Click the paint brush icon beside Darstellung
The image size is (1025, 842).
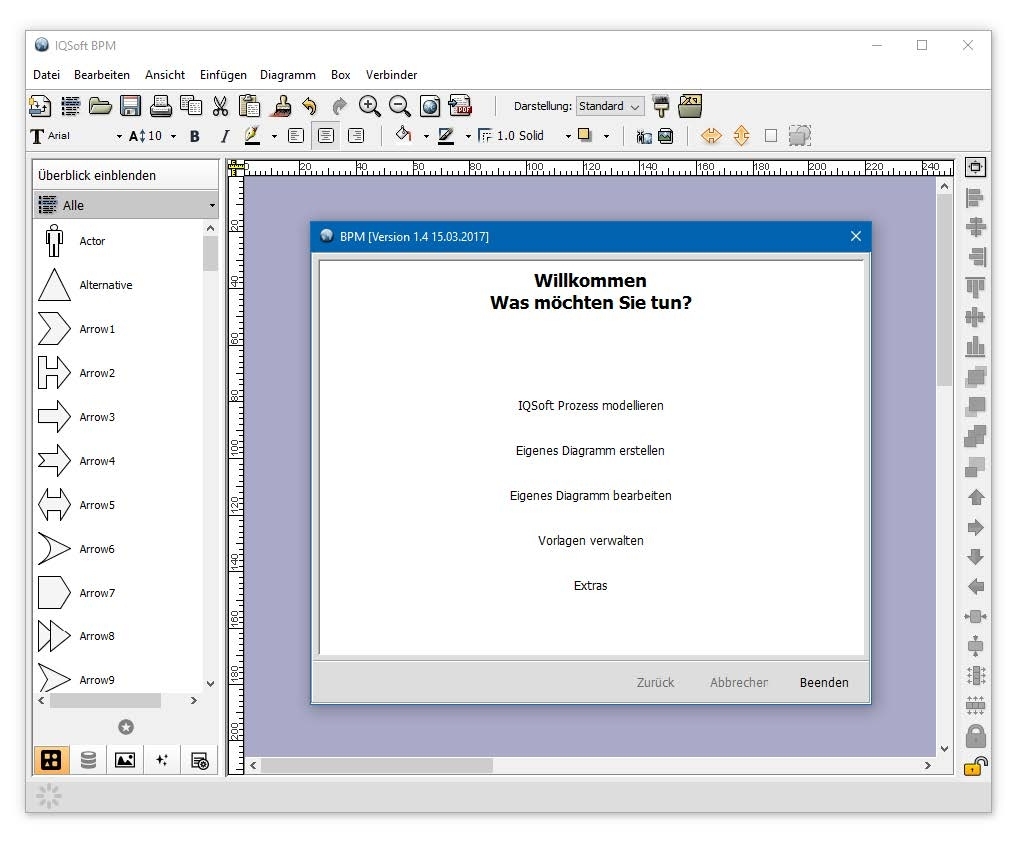coord(661,106)
